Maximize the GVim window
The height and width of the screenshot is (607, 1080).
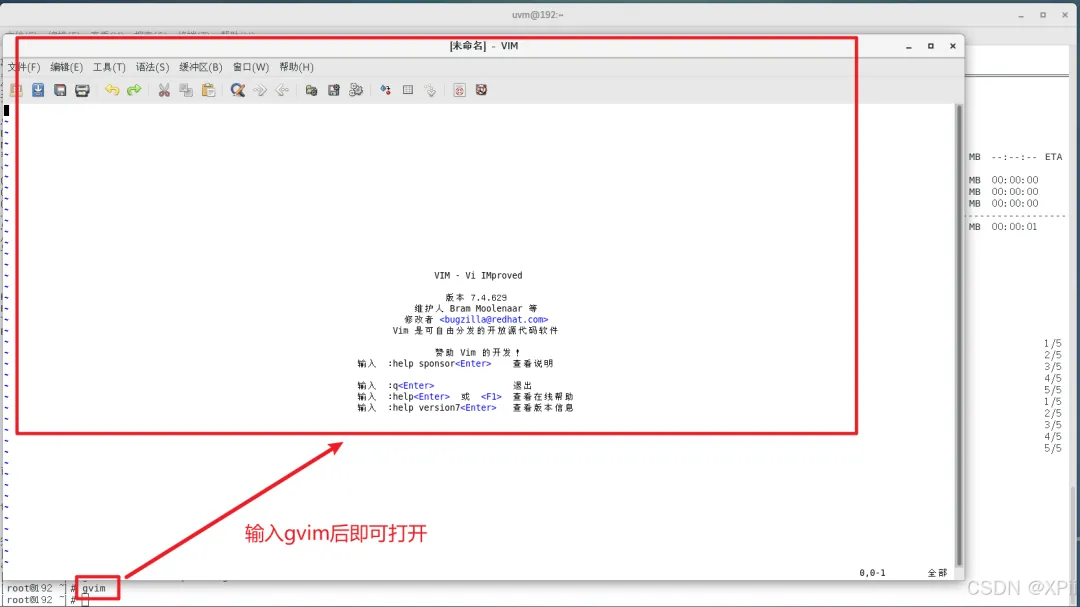pyautogui.click(x=931, y=46)
